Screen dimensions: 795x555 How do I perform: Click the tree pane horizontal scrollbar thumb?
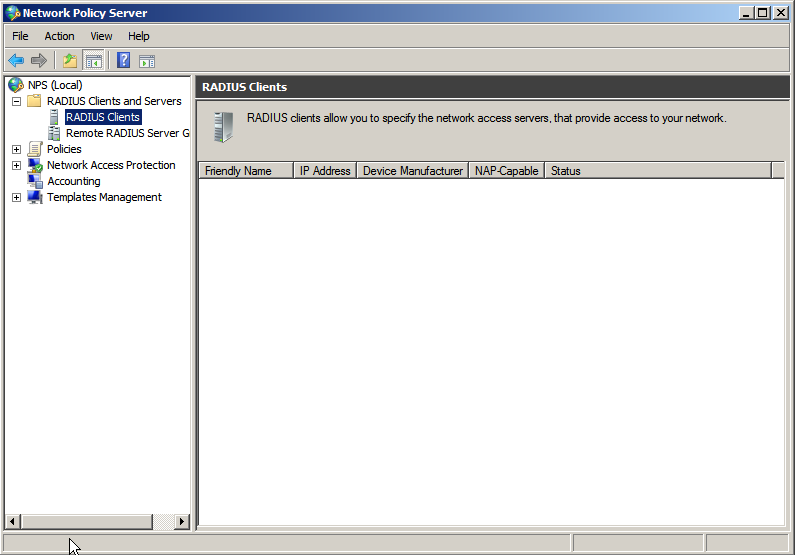point(86,521)
